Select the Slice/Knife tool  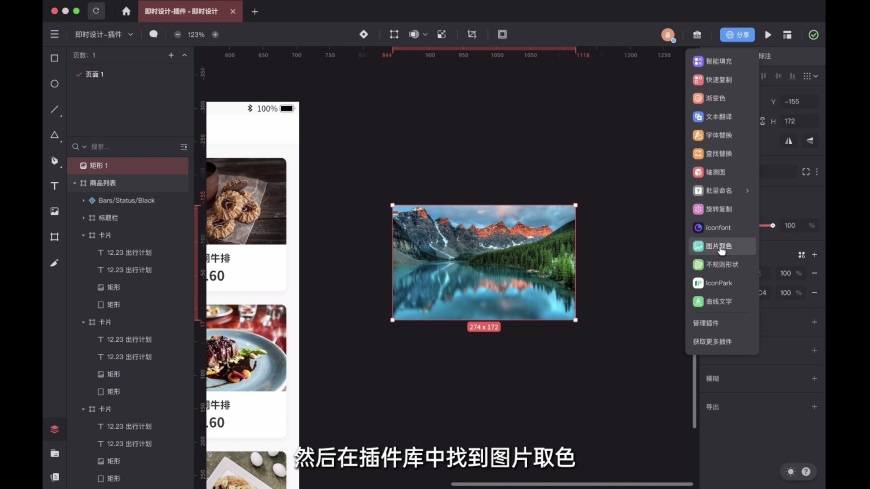[x=54, y=263]
